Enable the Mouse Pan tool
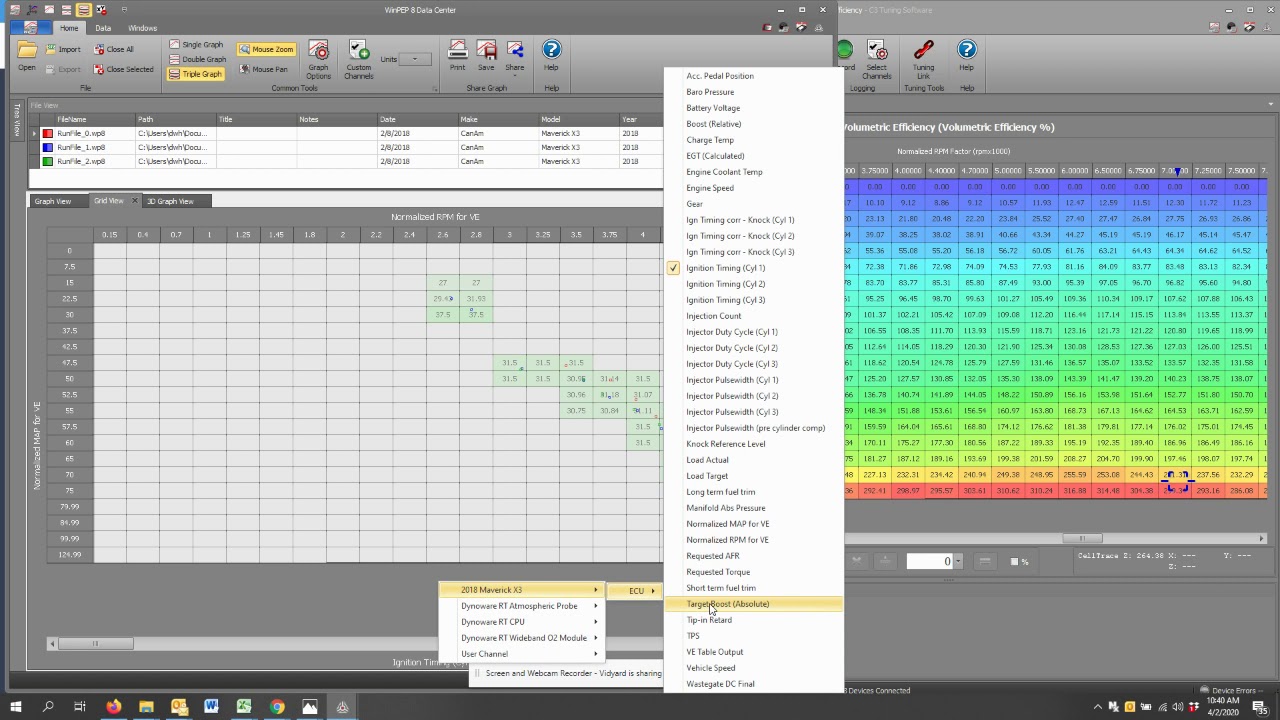Viewport: 1280px width, 720px height. pyautogui.click(x=263, y=69)
